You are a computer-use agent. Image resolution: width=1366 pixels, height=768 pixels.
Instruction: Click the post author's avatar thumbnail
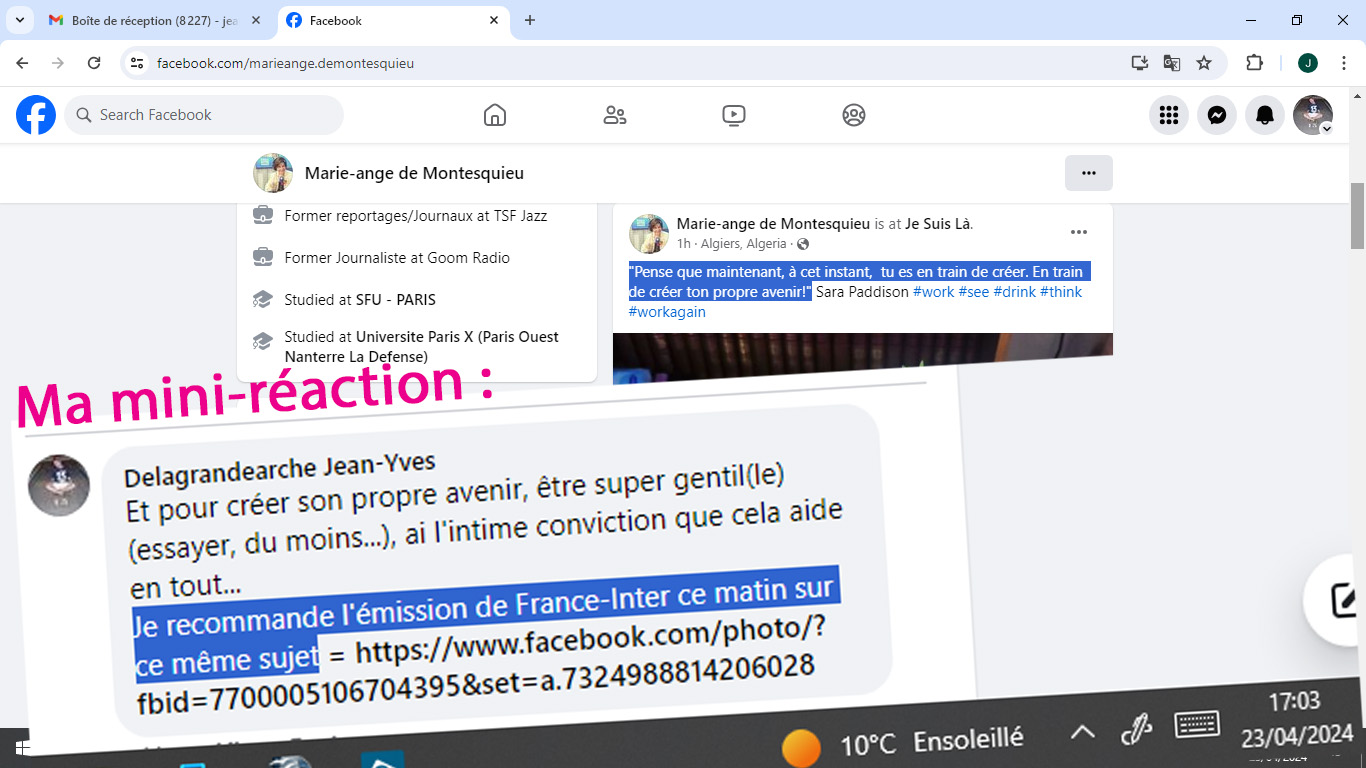pos(648,233)
